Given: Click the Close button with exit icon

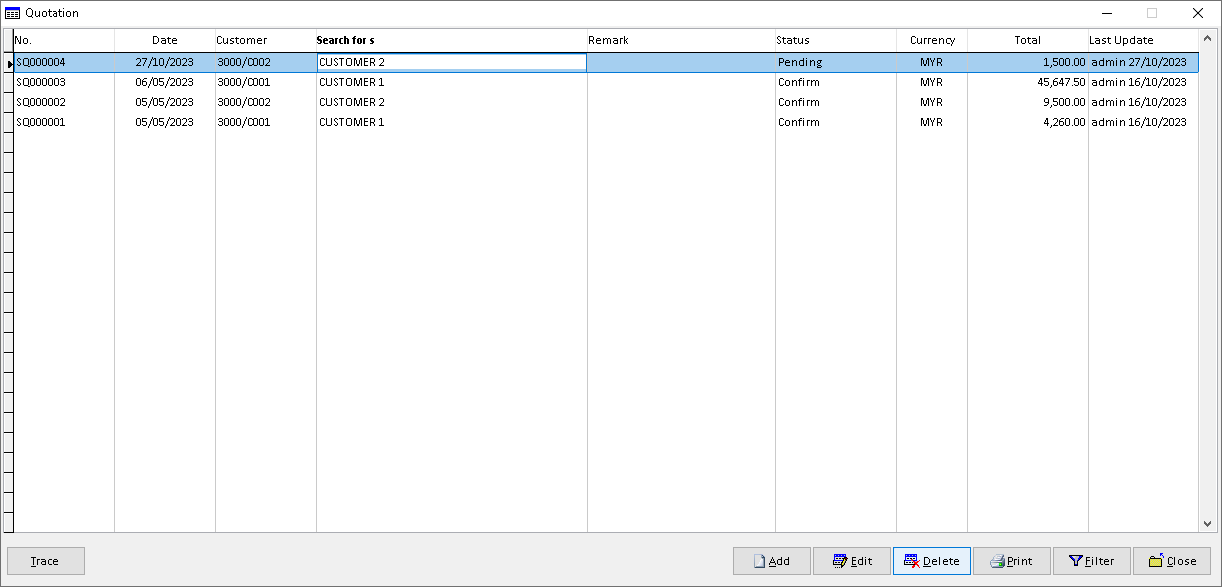Looking at the screenshot, I should 1171,561.
